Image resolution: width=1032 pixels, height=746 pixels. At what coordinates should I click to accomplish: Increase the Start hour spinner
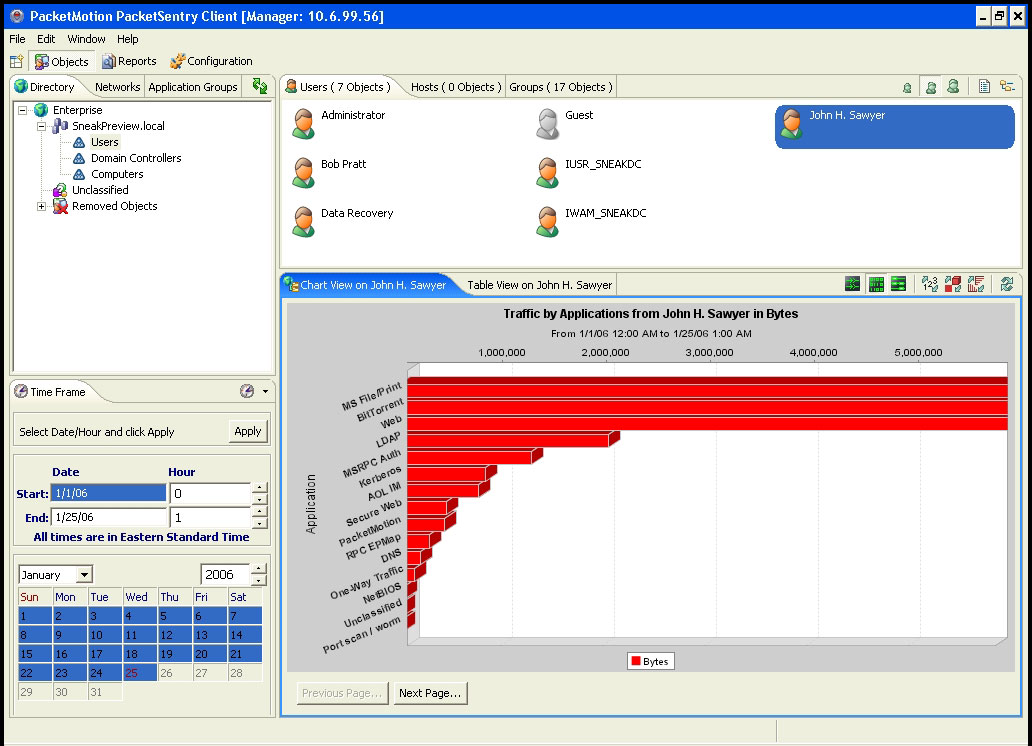click(260, 488)
